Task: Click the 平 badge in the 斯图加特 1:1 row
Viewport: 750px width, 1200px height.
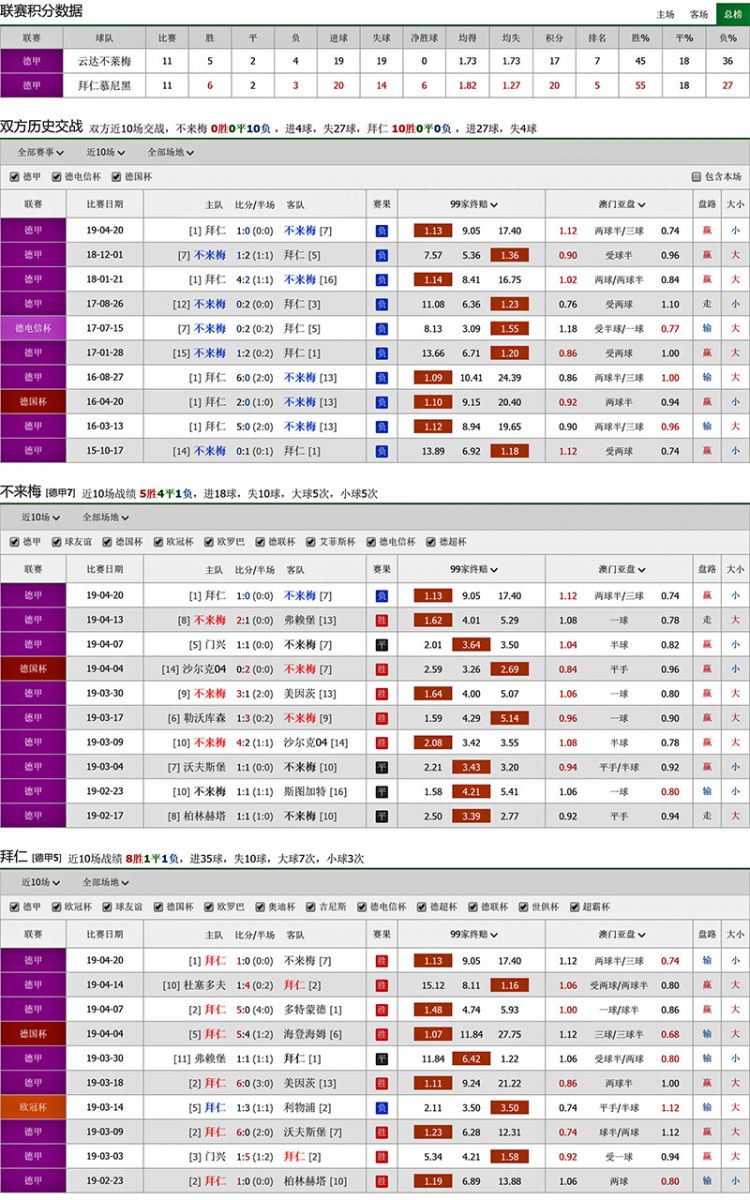Action: [381, 792]
